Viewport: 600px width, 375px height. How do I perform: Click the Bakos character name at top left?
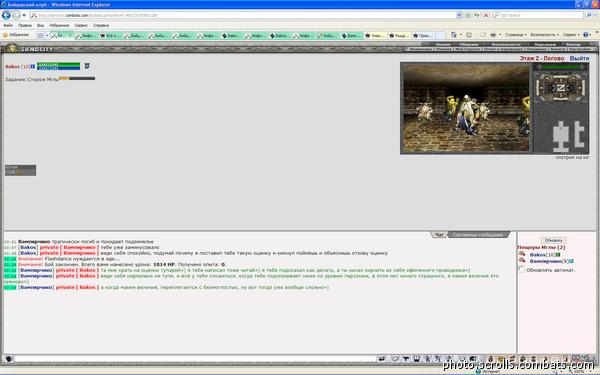pyautogui.click(x=12, y=67)
